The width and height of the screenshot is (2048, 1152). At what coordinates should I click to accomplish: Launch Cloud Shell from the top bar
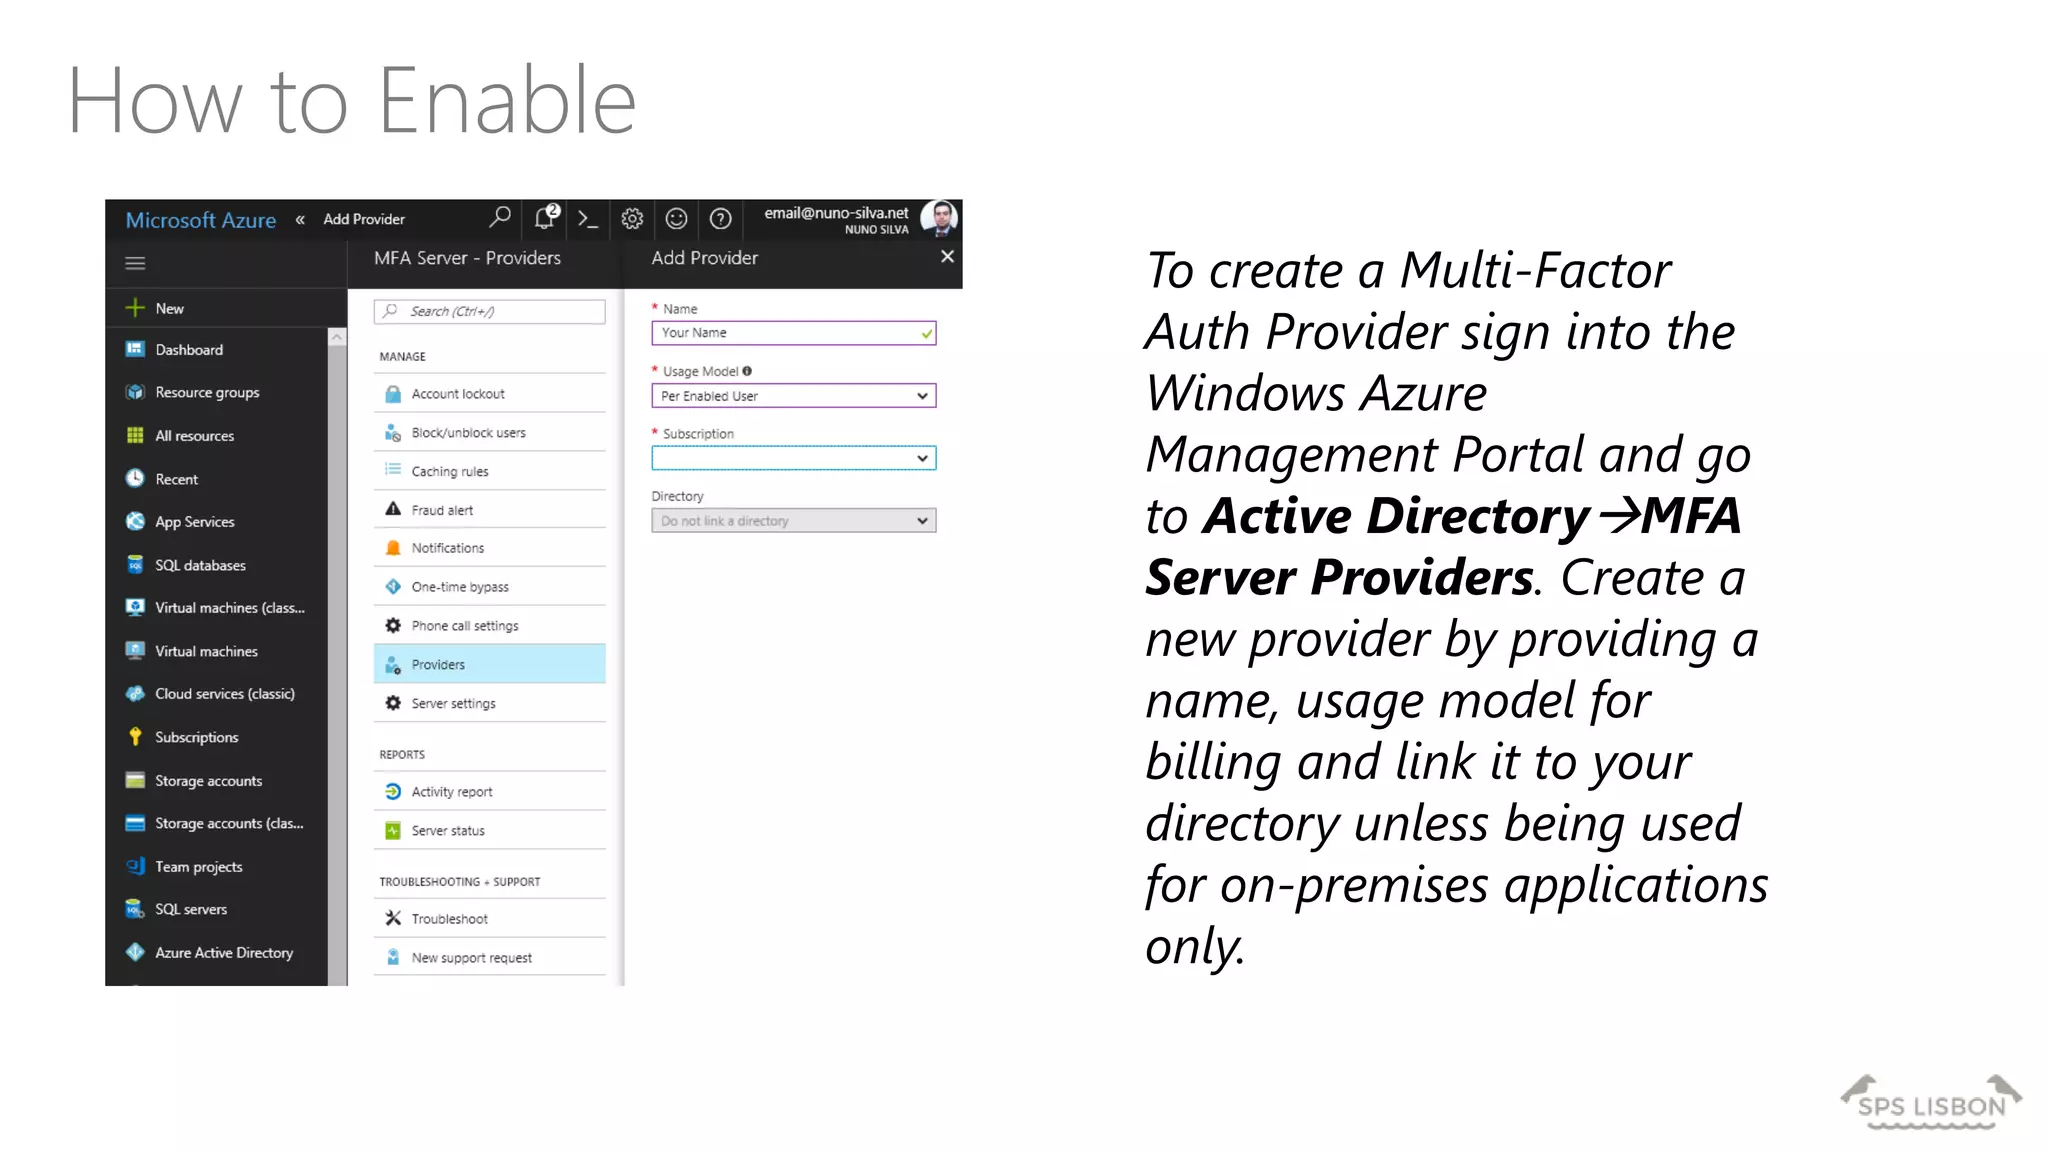[588, 219]
